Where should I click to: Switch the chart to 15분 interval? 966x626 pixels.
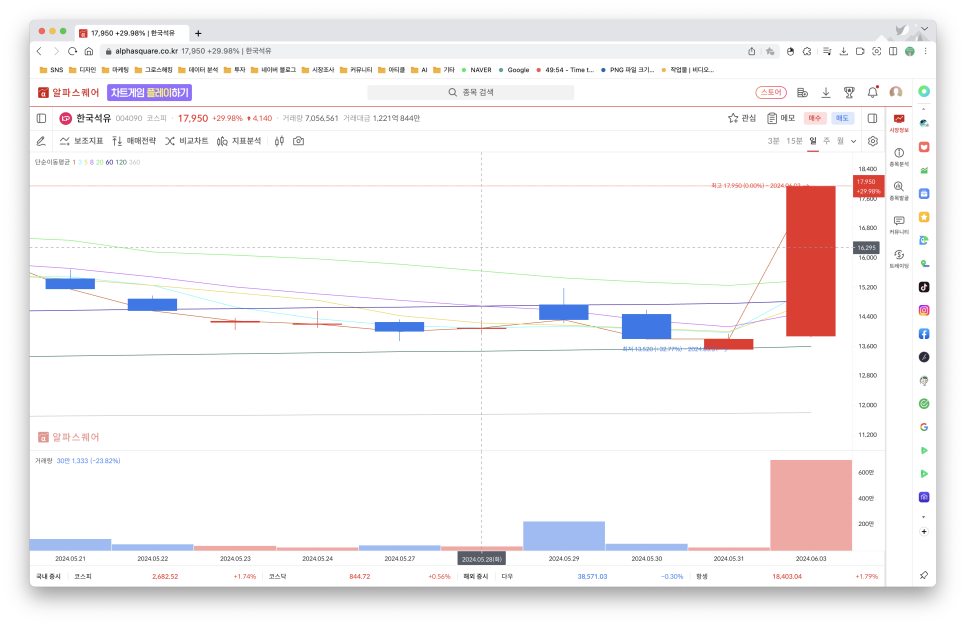click(x=794, y=141)
